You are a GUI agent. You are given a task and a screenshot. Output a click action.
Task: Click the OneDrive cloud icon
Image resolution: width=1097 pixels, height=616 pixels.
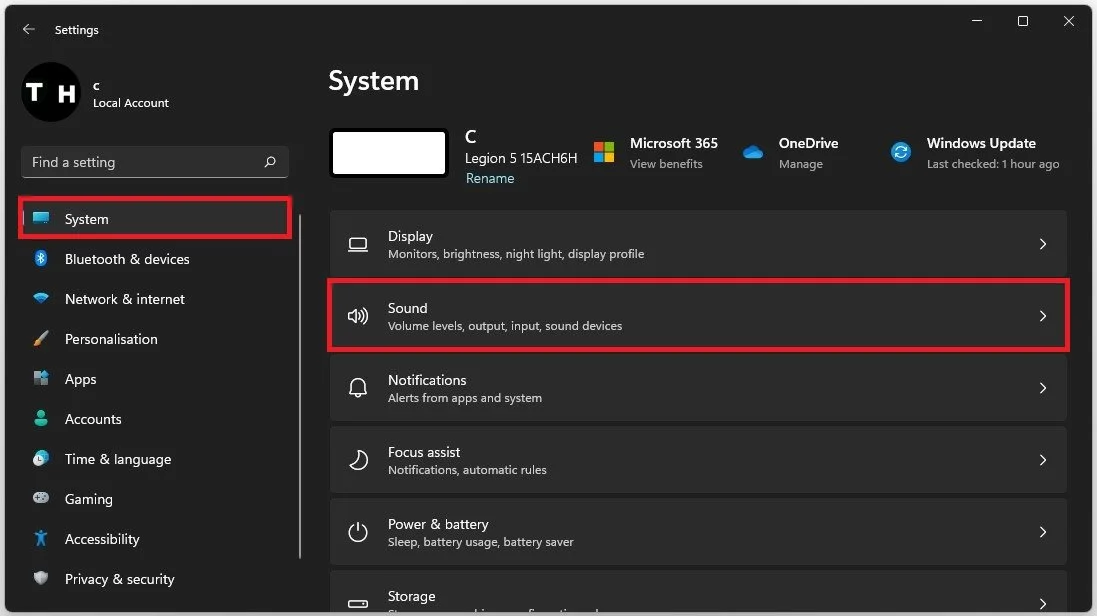click(x=753, y=152)
